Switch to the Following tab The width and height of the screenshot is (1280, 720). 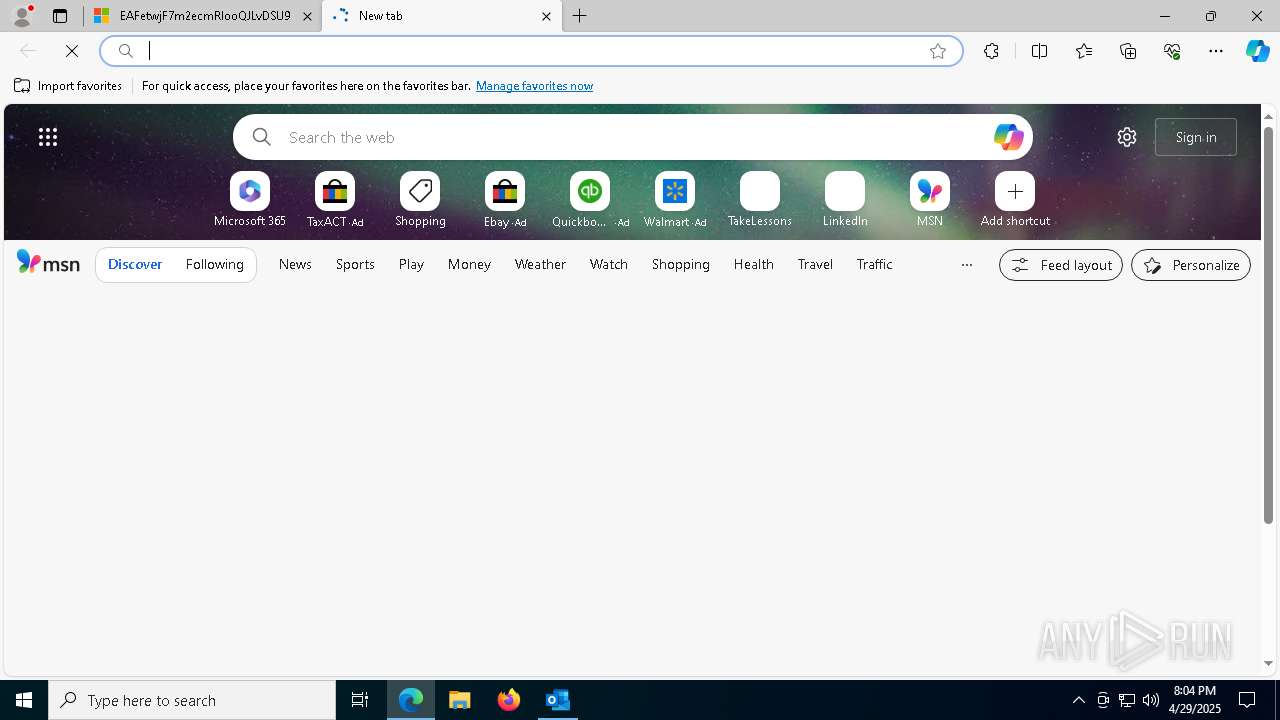pos(215,264)
